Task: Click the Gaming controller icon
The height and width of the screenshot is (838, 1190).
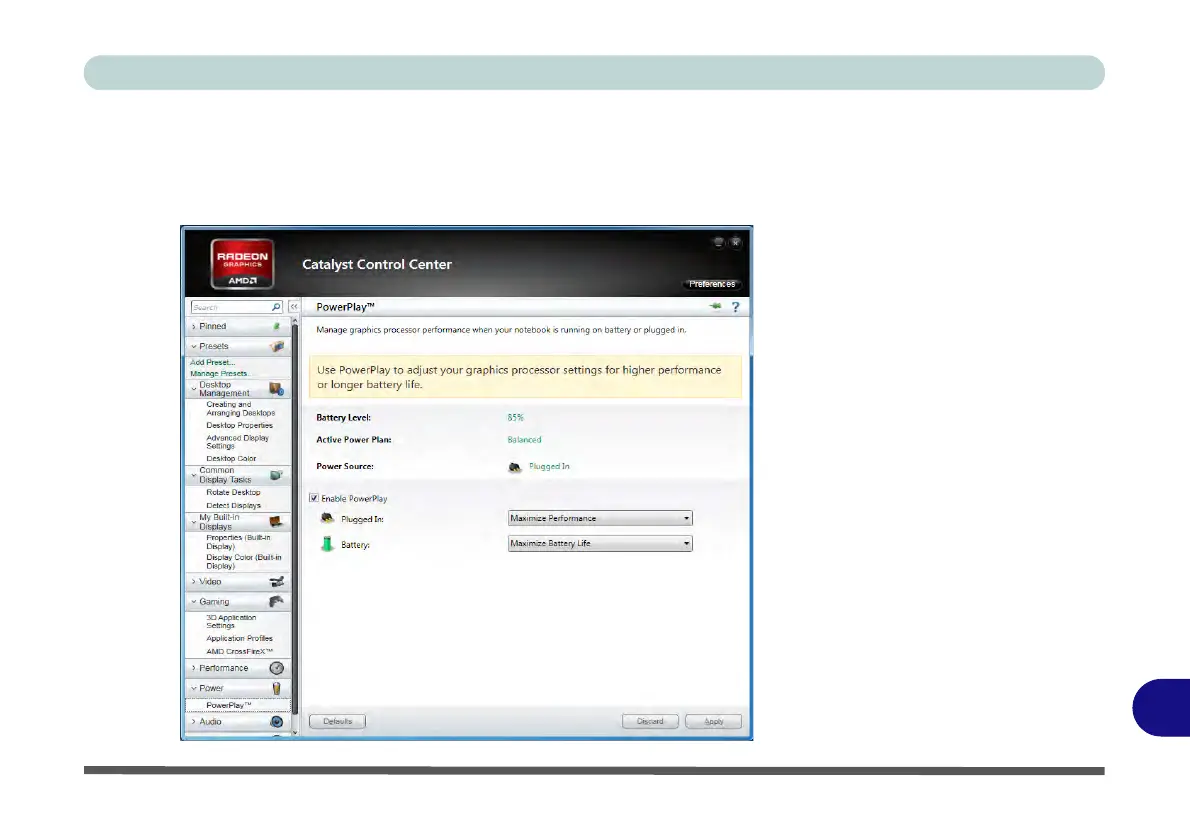Action: click(x=277, y=601)
